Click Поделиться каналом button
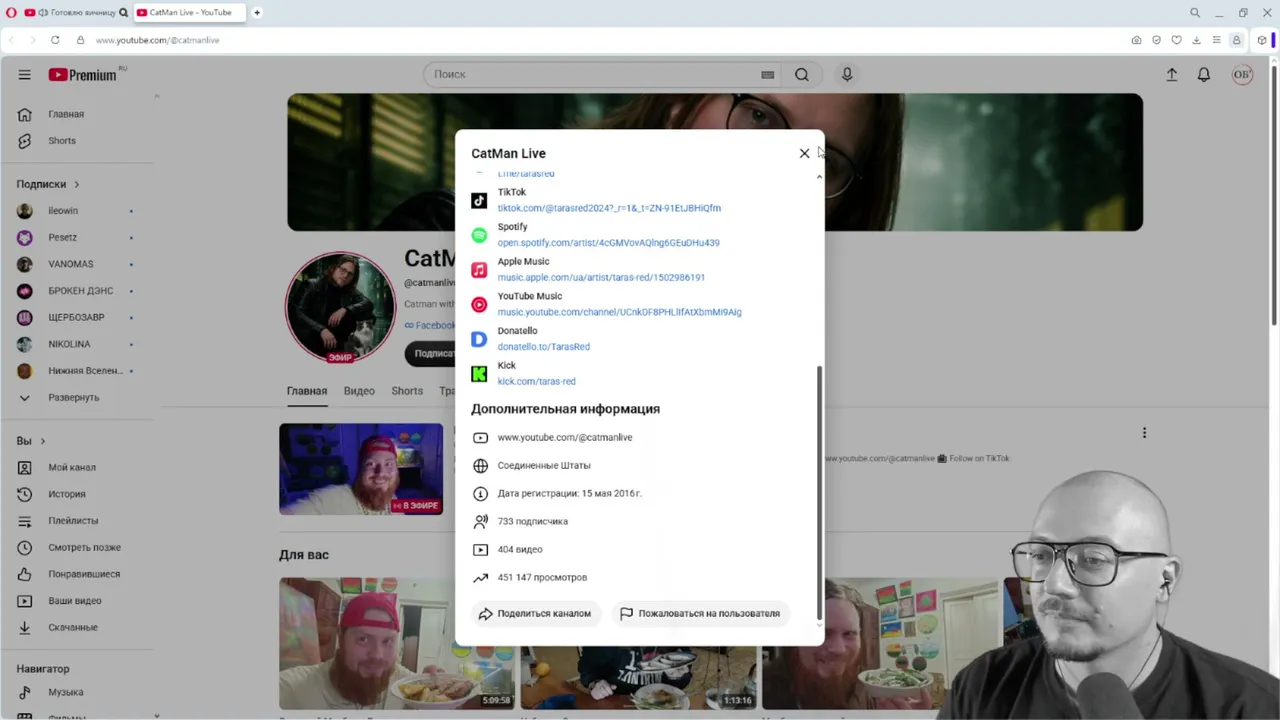 coord(535,614)
